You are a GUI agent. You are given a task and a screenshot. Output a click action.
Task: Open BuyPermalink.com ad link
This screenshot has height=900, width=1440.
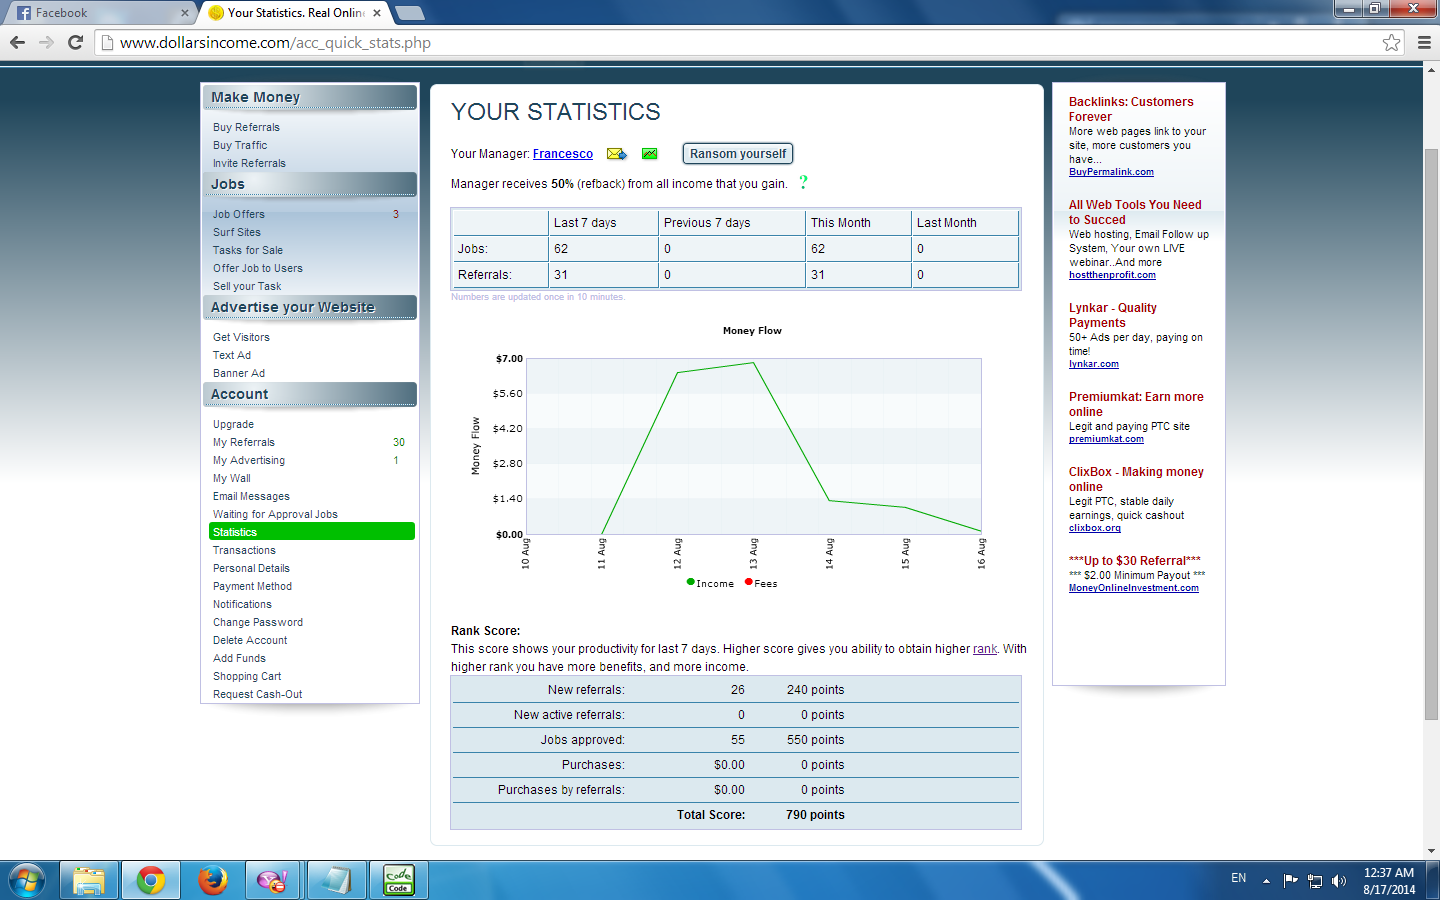(x=1111, y=172)
